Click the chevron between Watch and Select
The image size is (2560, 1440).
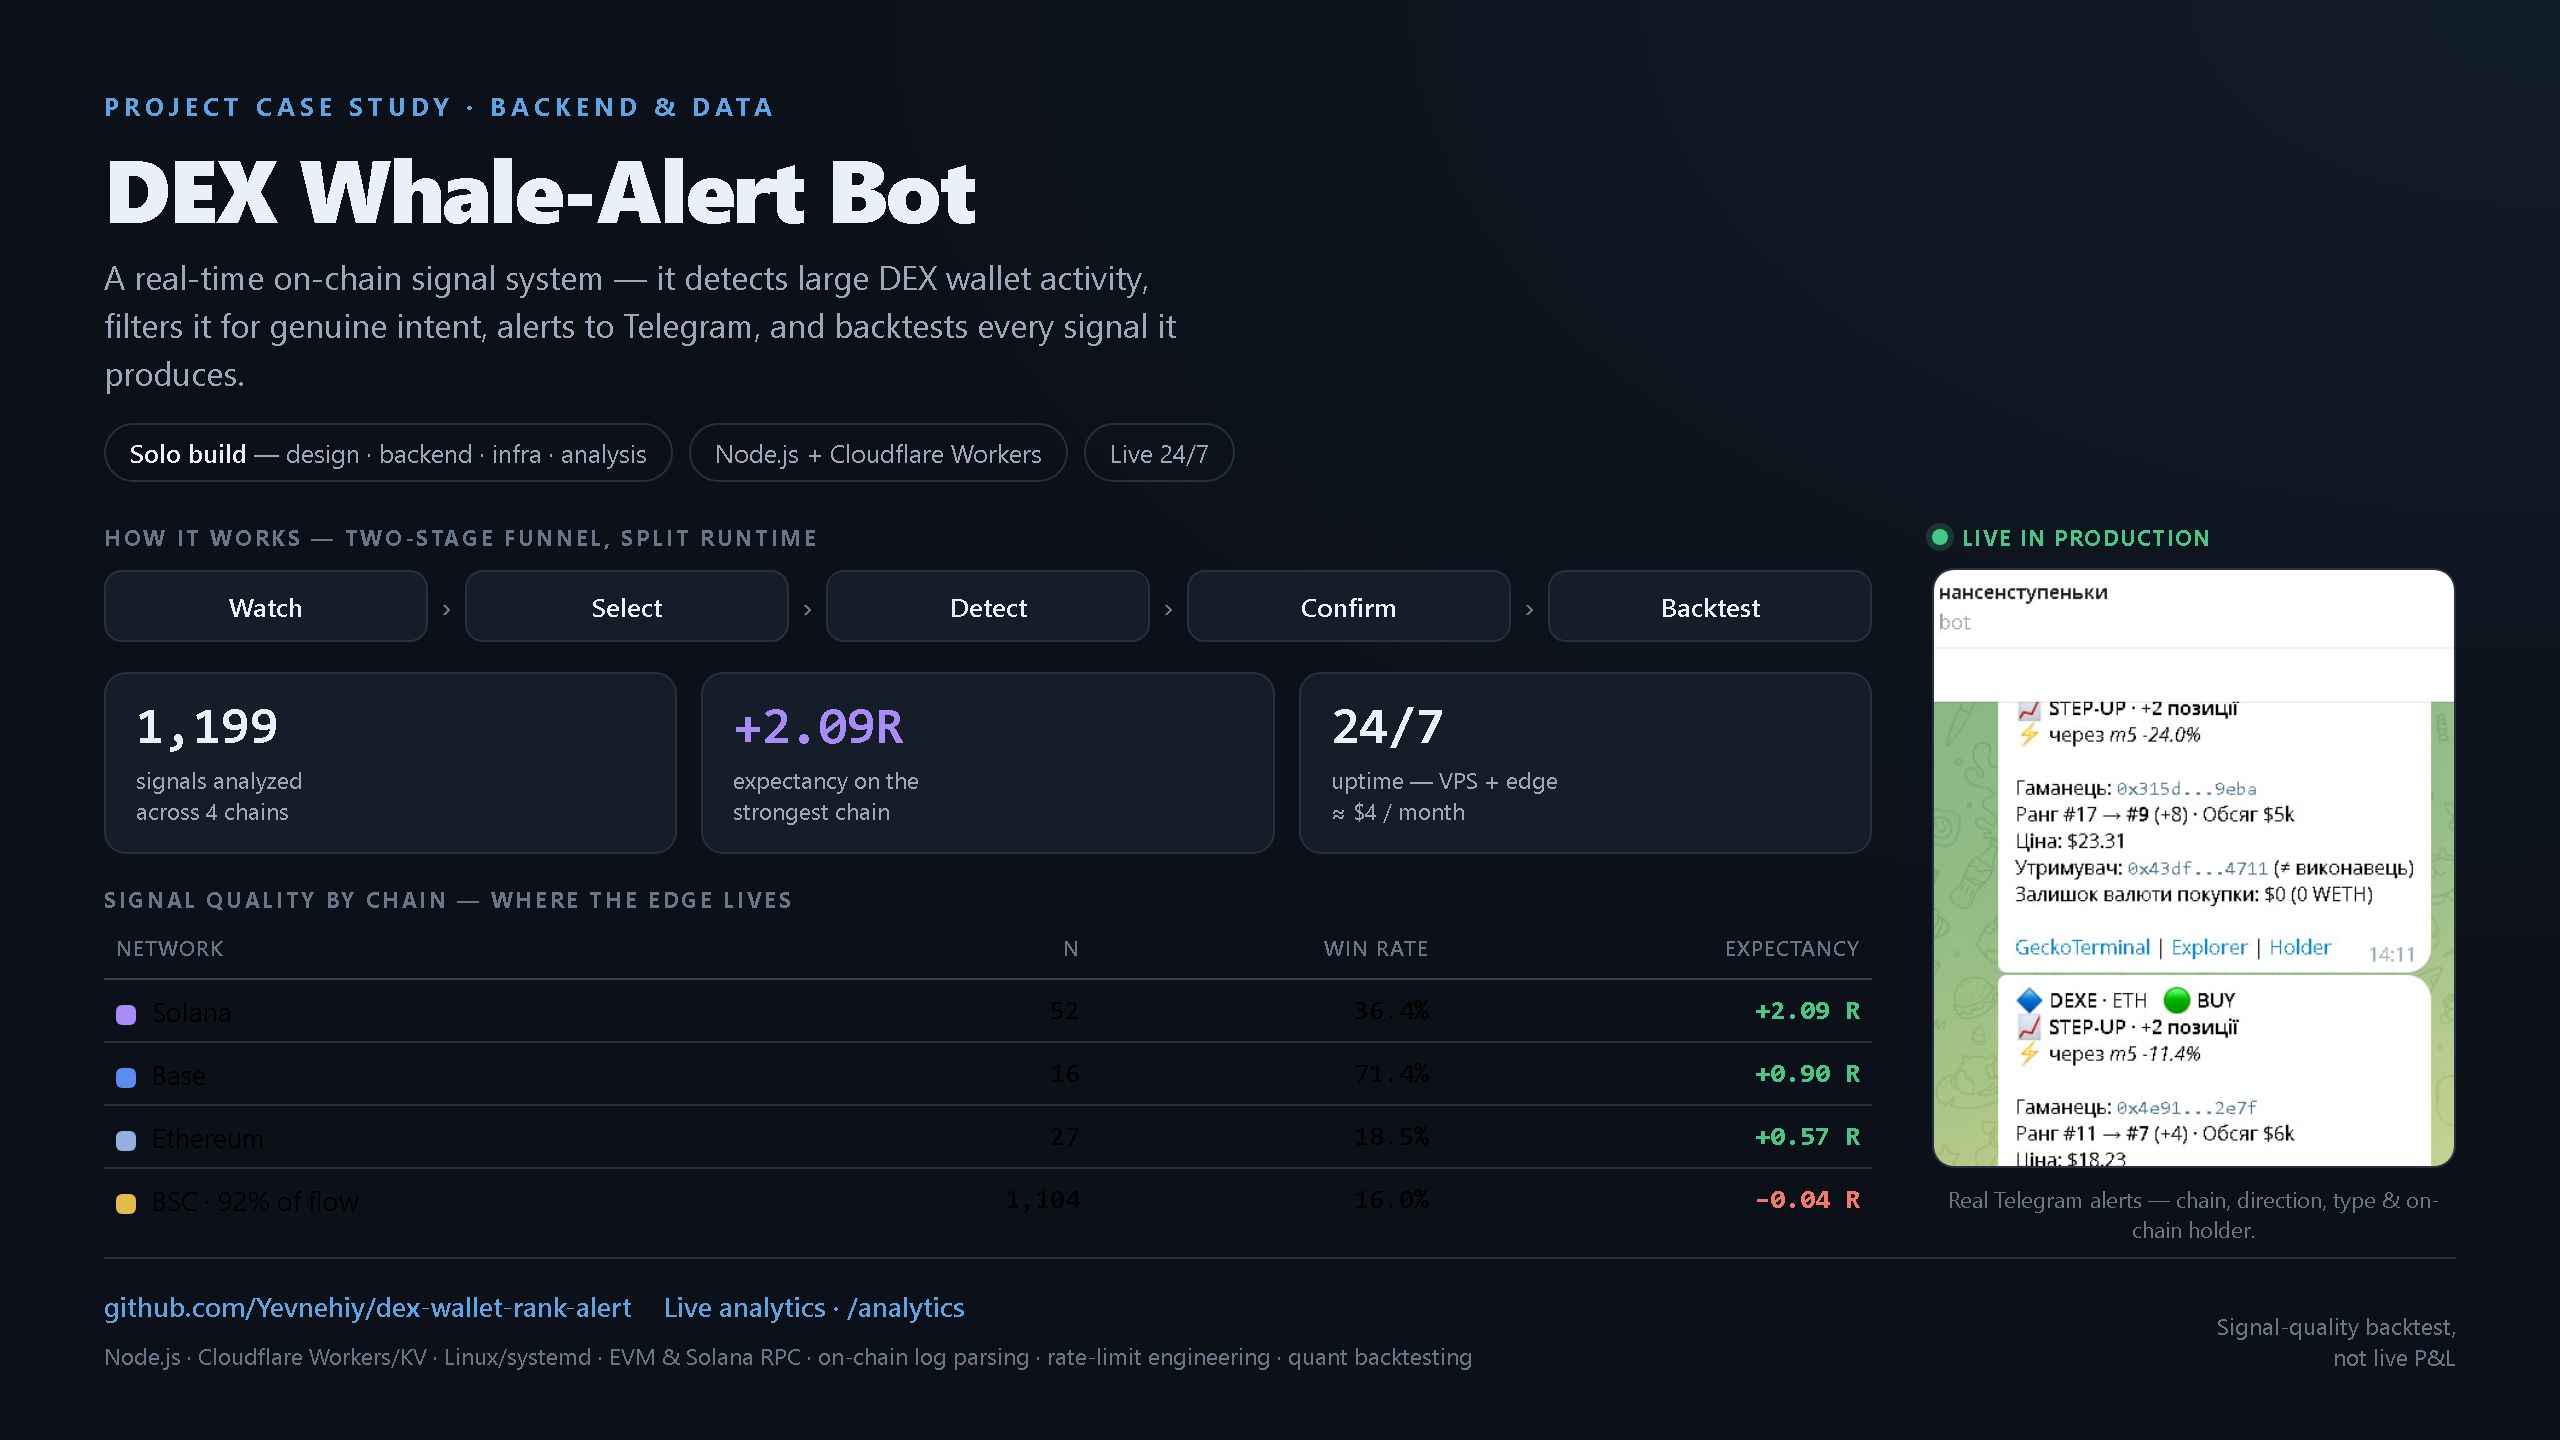(x=446, y=609)
